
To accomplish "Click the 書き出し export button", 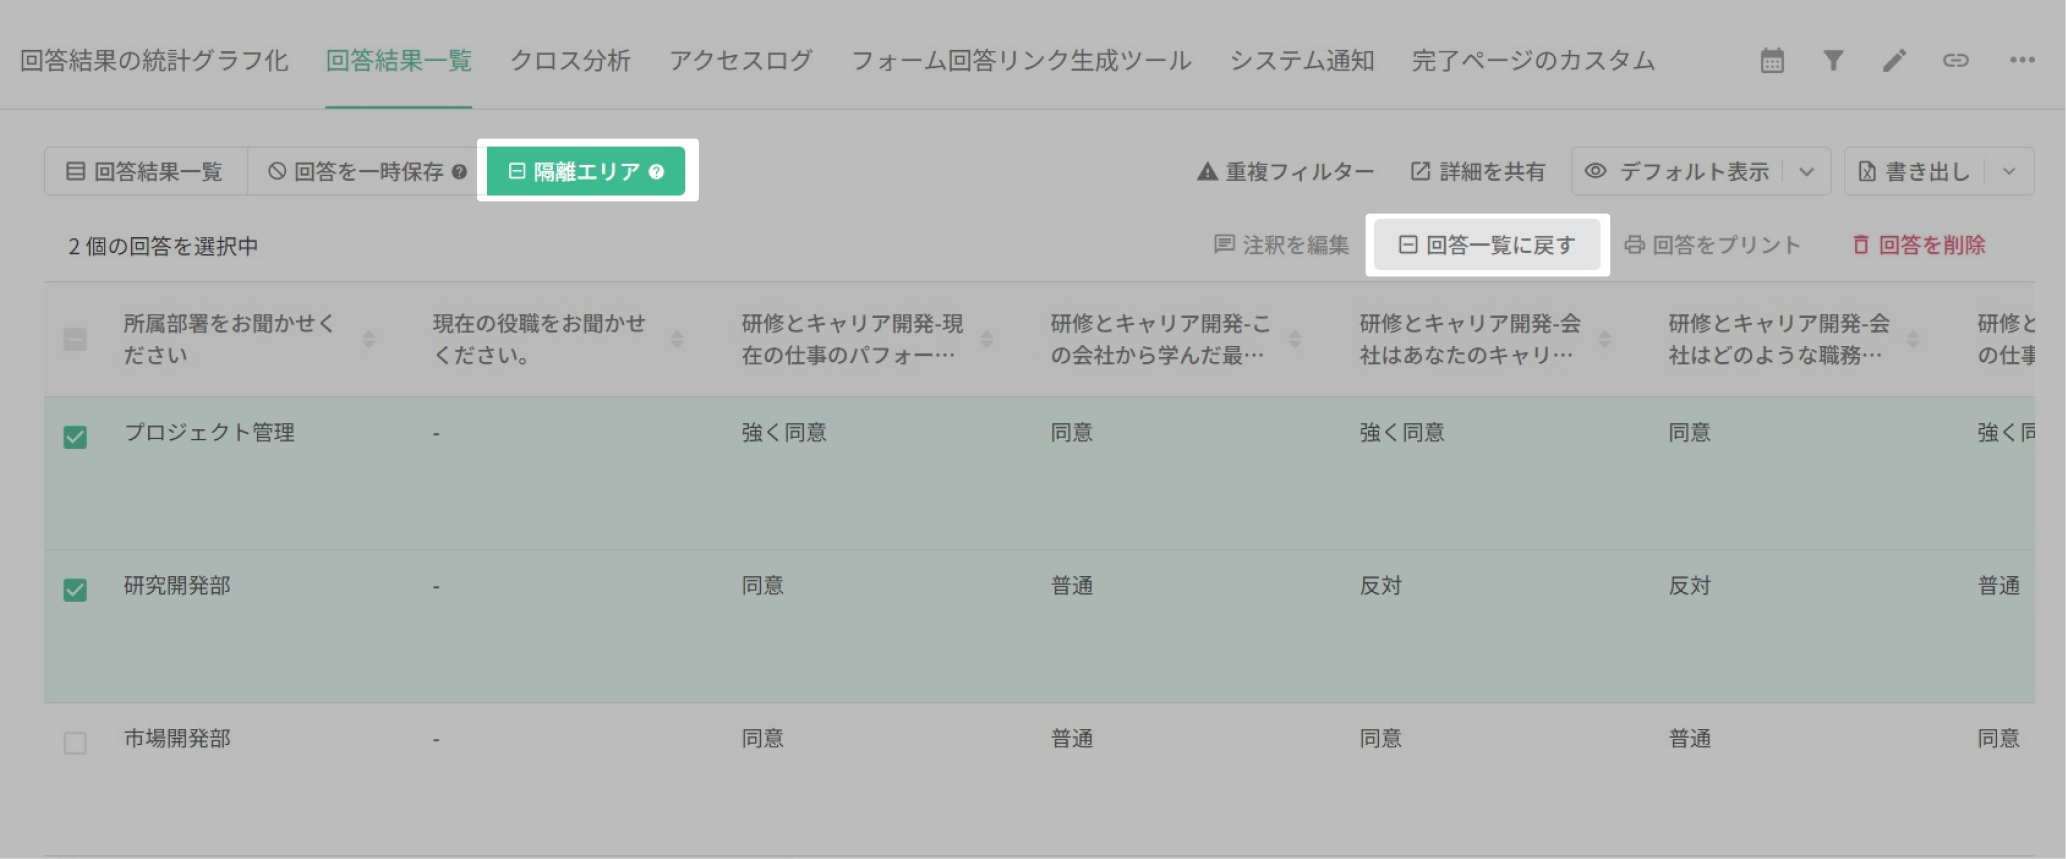I will [1914, 172].
